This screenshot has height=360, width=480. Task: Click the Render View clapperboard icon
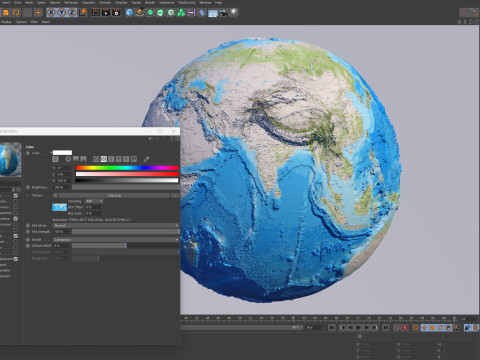tap(96, 13)
